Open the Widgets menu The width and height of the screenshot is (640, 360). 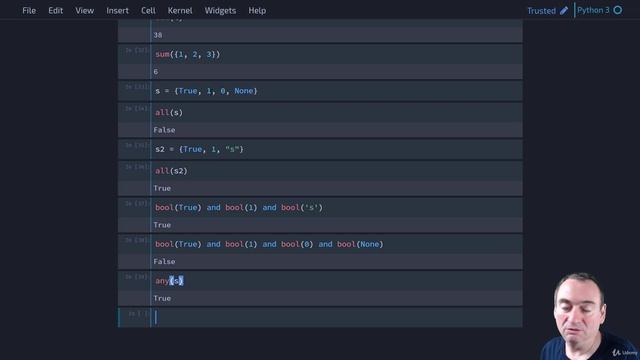coord(220,11)
